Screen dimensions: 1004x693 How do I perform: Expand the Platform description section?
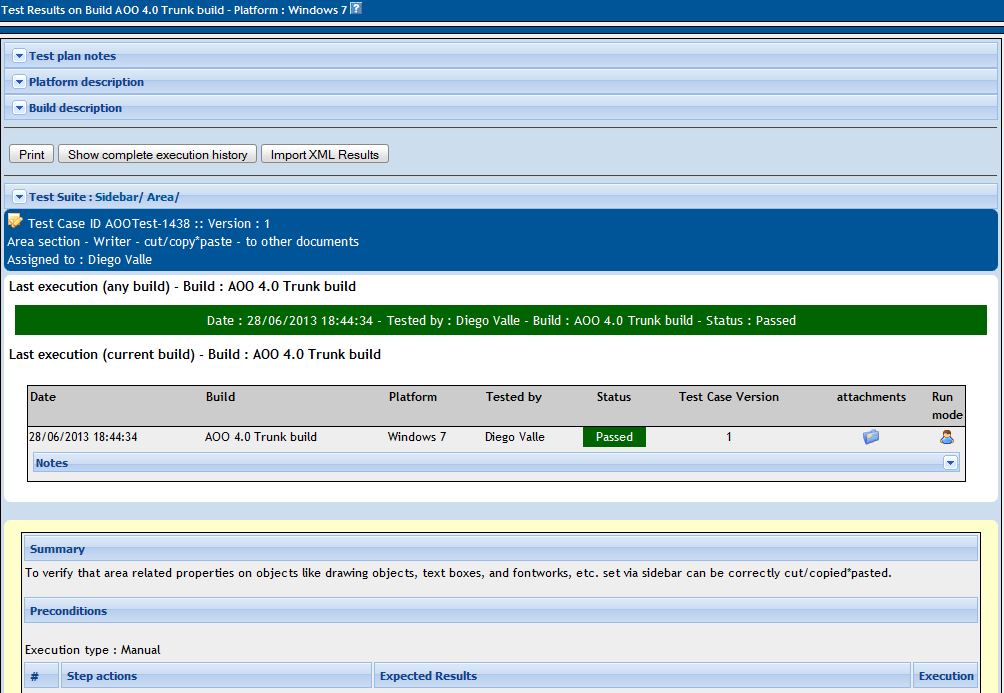pos(19,82)
